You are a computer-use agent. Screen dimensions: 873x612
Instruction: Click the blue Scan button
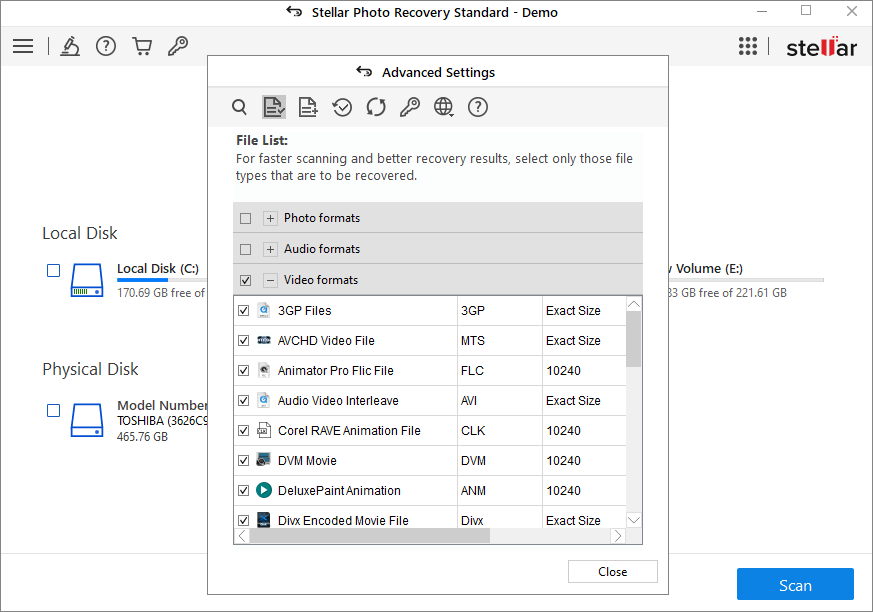[795, 584]
